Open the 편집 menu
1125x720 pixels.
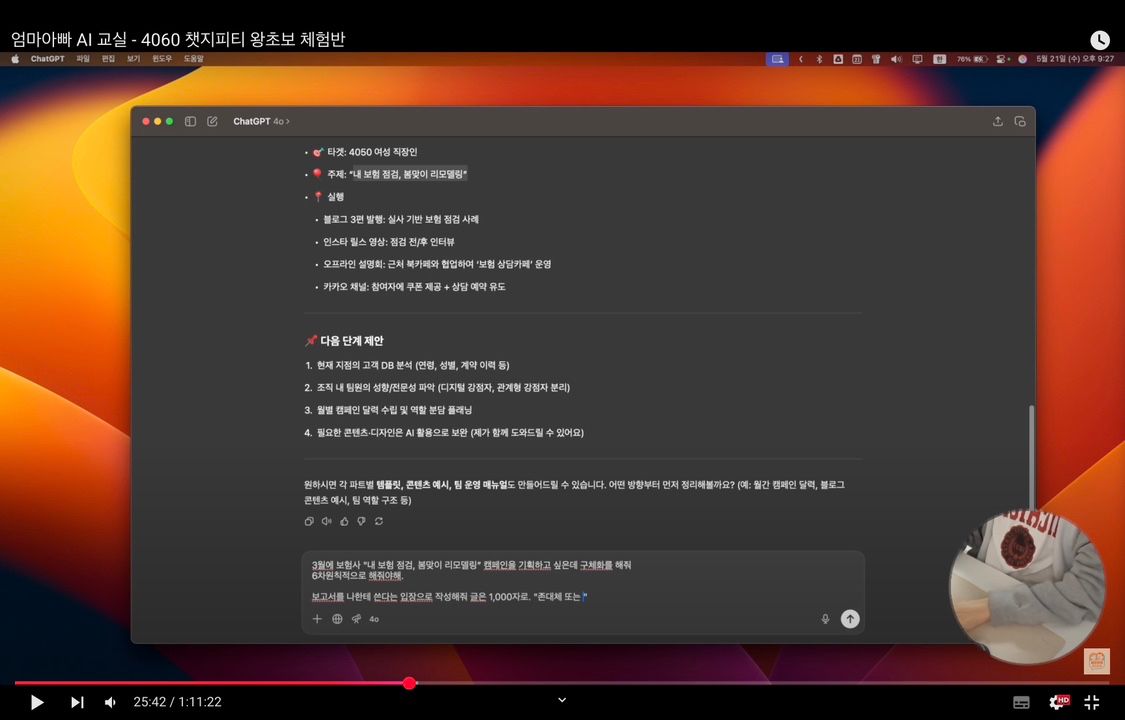(x=108, y=59)
